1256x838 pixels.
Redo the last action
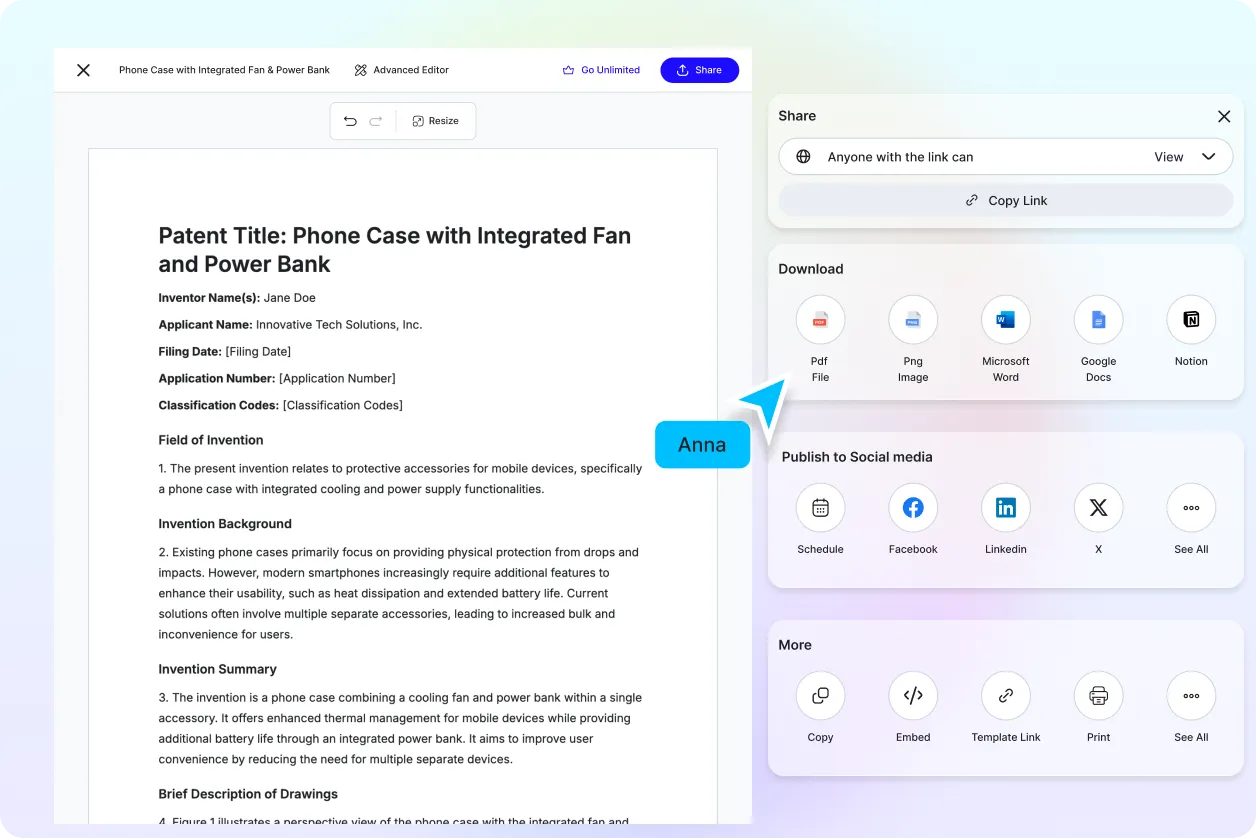(376, 121)
